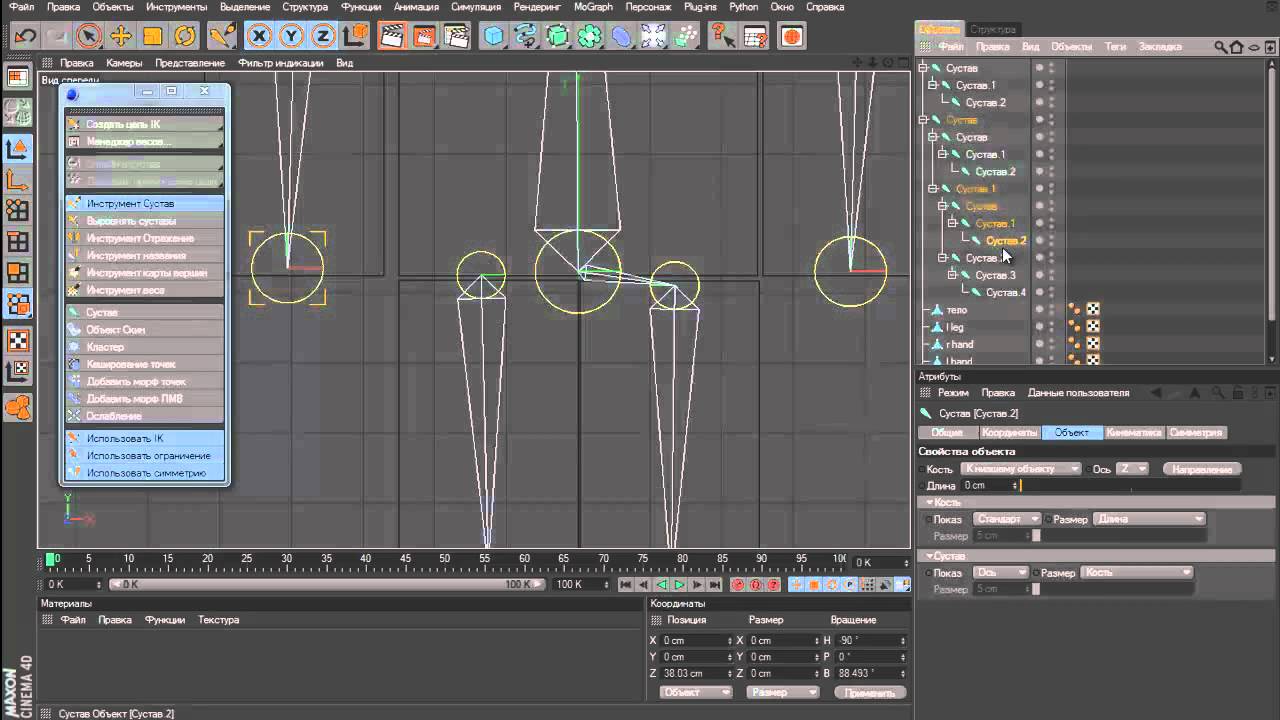Open the spline tools icon
Screen dimensions: 1280x720
pyautogui.click(x=526, y=37)
